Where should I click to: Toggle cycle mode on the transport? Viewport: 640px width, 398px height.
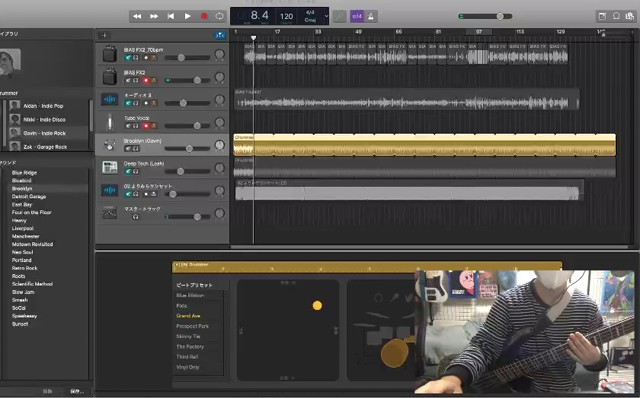pos(220,16)
